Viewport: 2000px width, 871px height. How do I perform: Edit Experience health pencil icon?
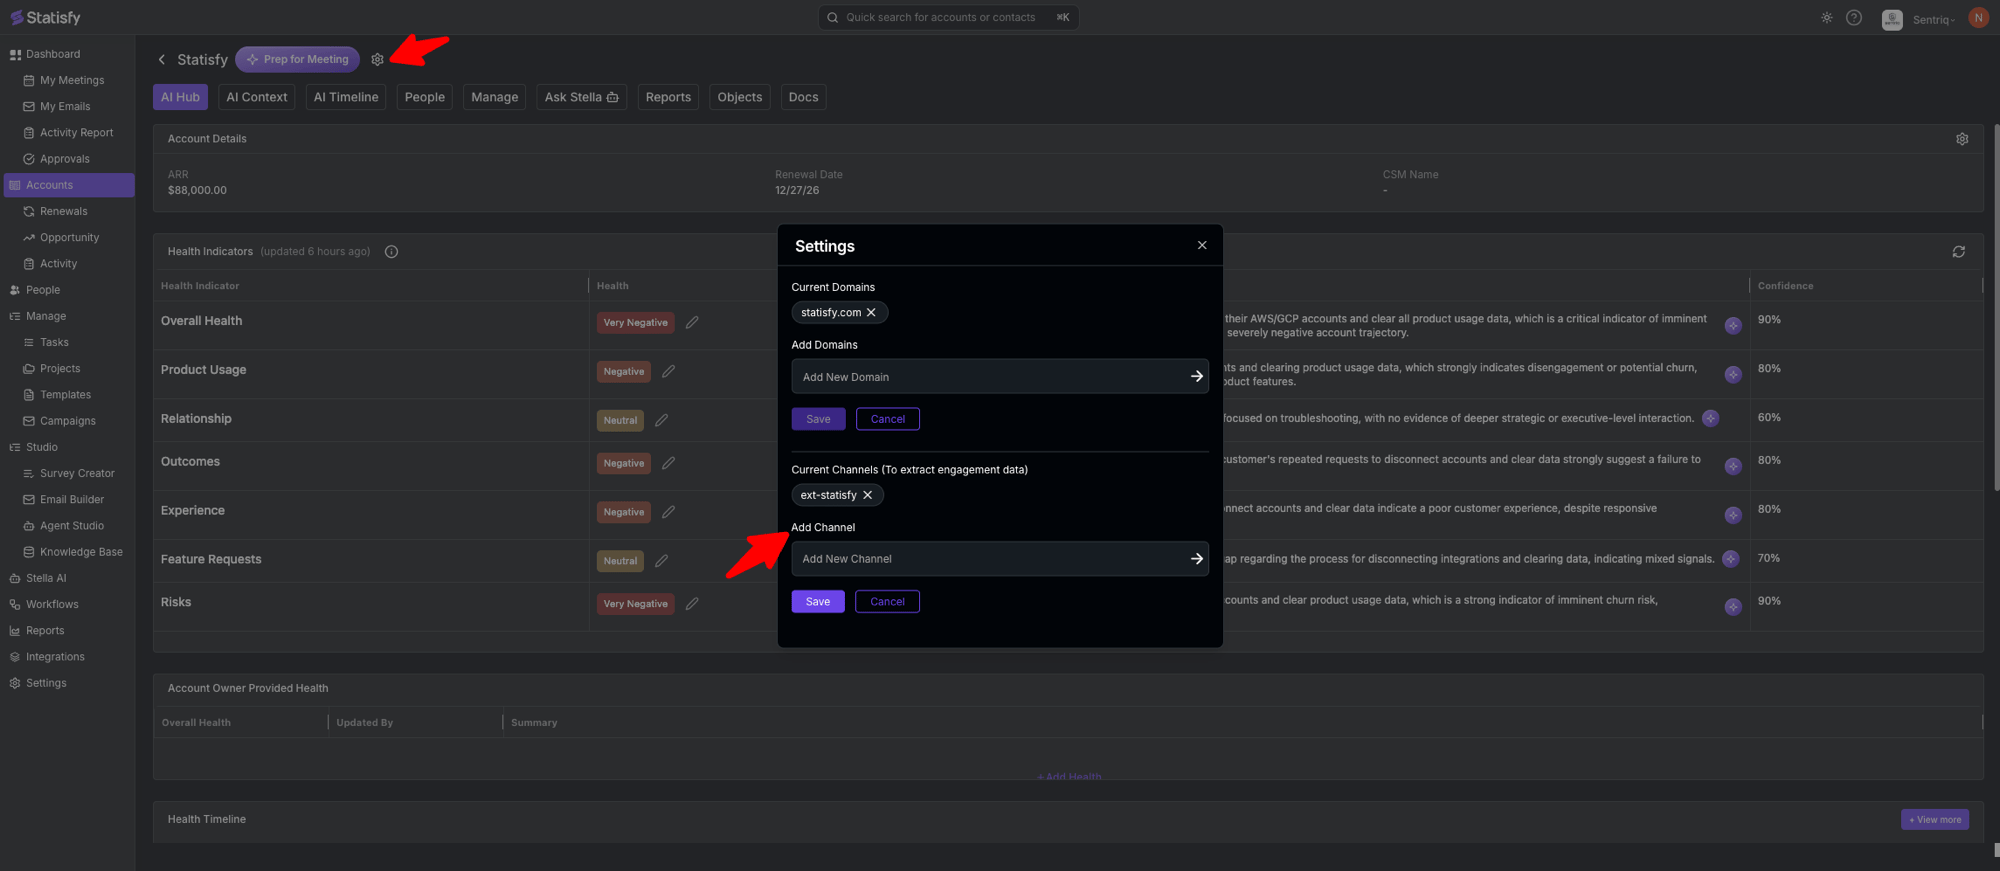click(669, 512)
